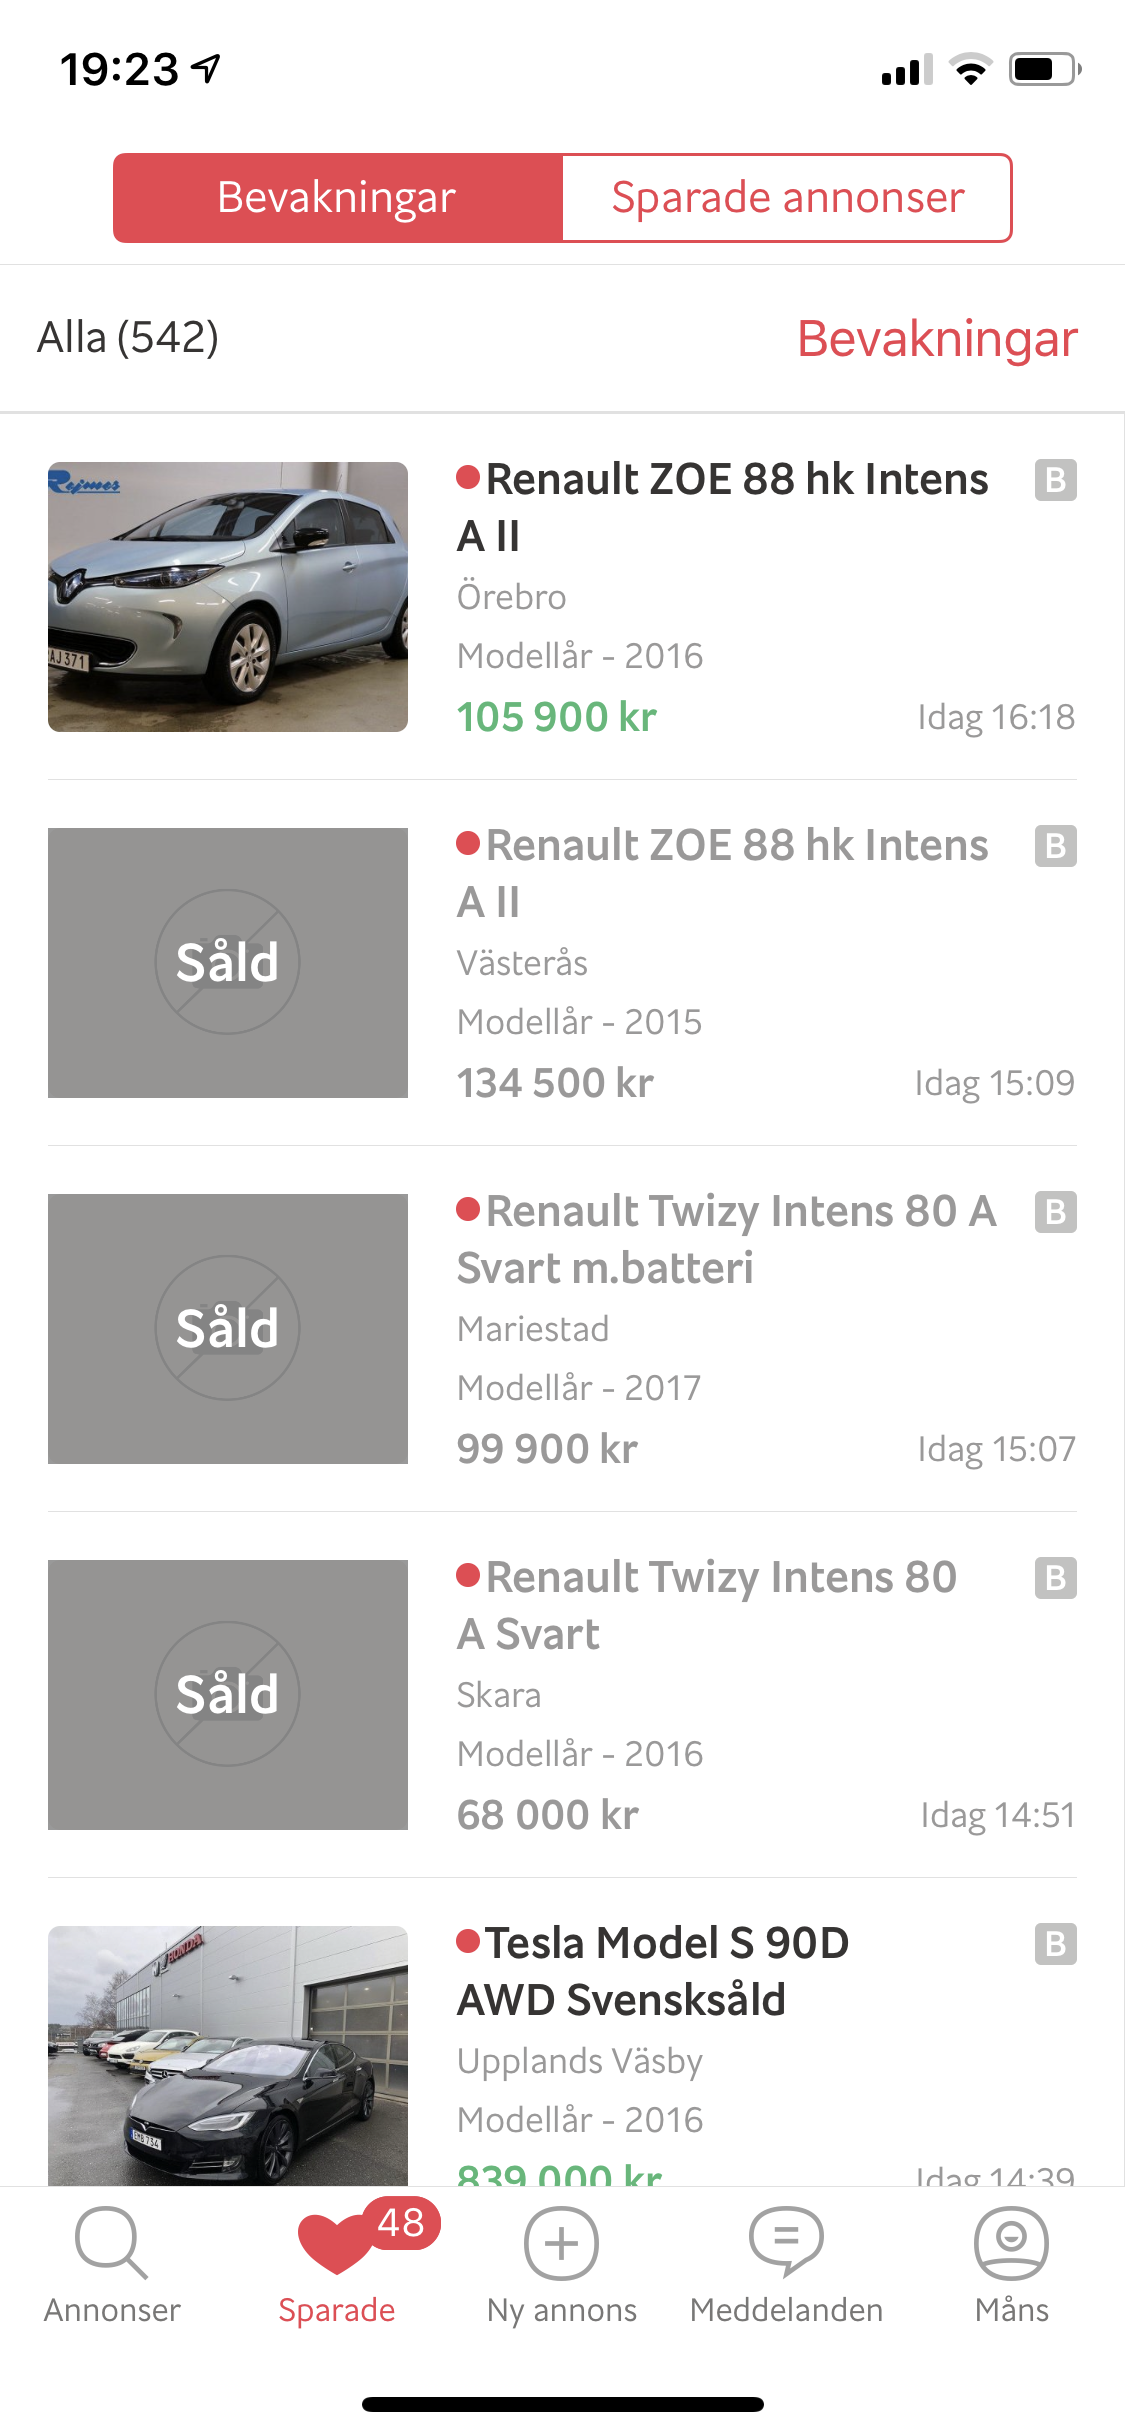This screenshot has width=1125, height=2436.
Task: Open the red Bevakningar link
Action: tap(937, 338)
